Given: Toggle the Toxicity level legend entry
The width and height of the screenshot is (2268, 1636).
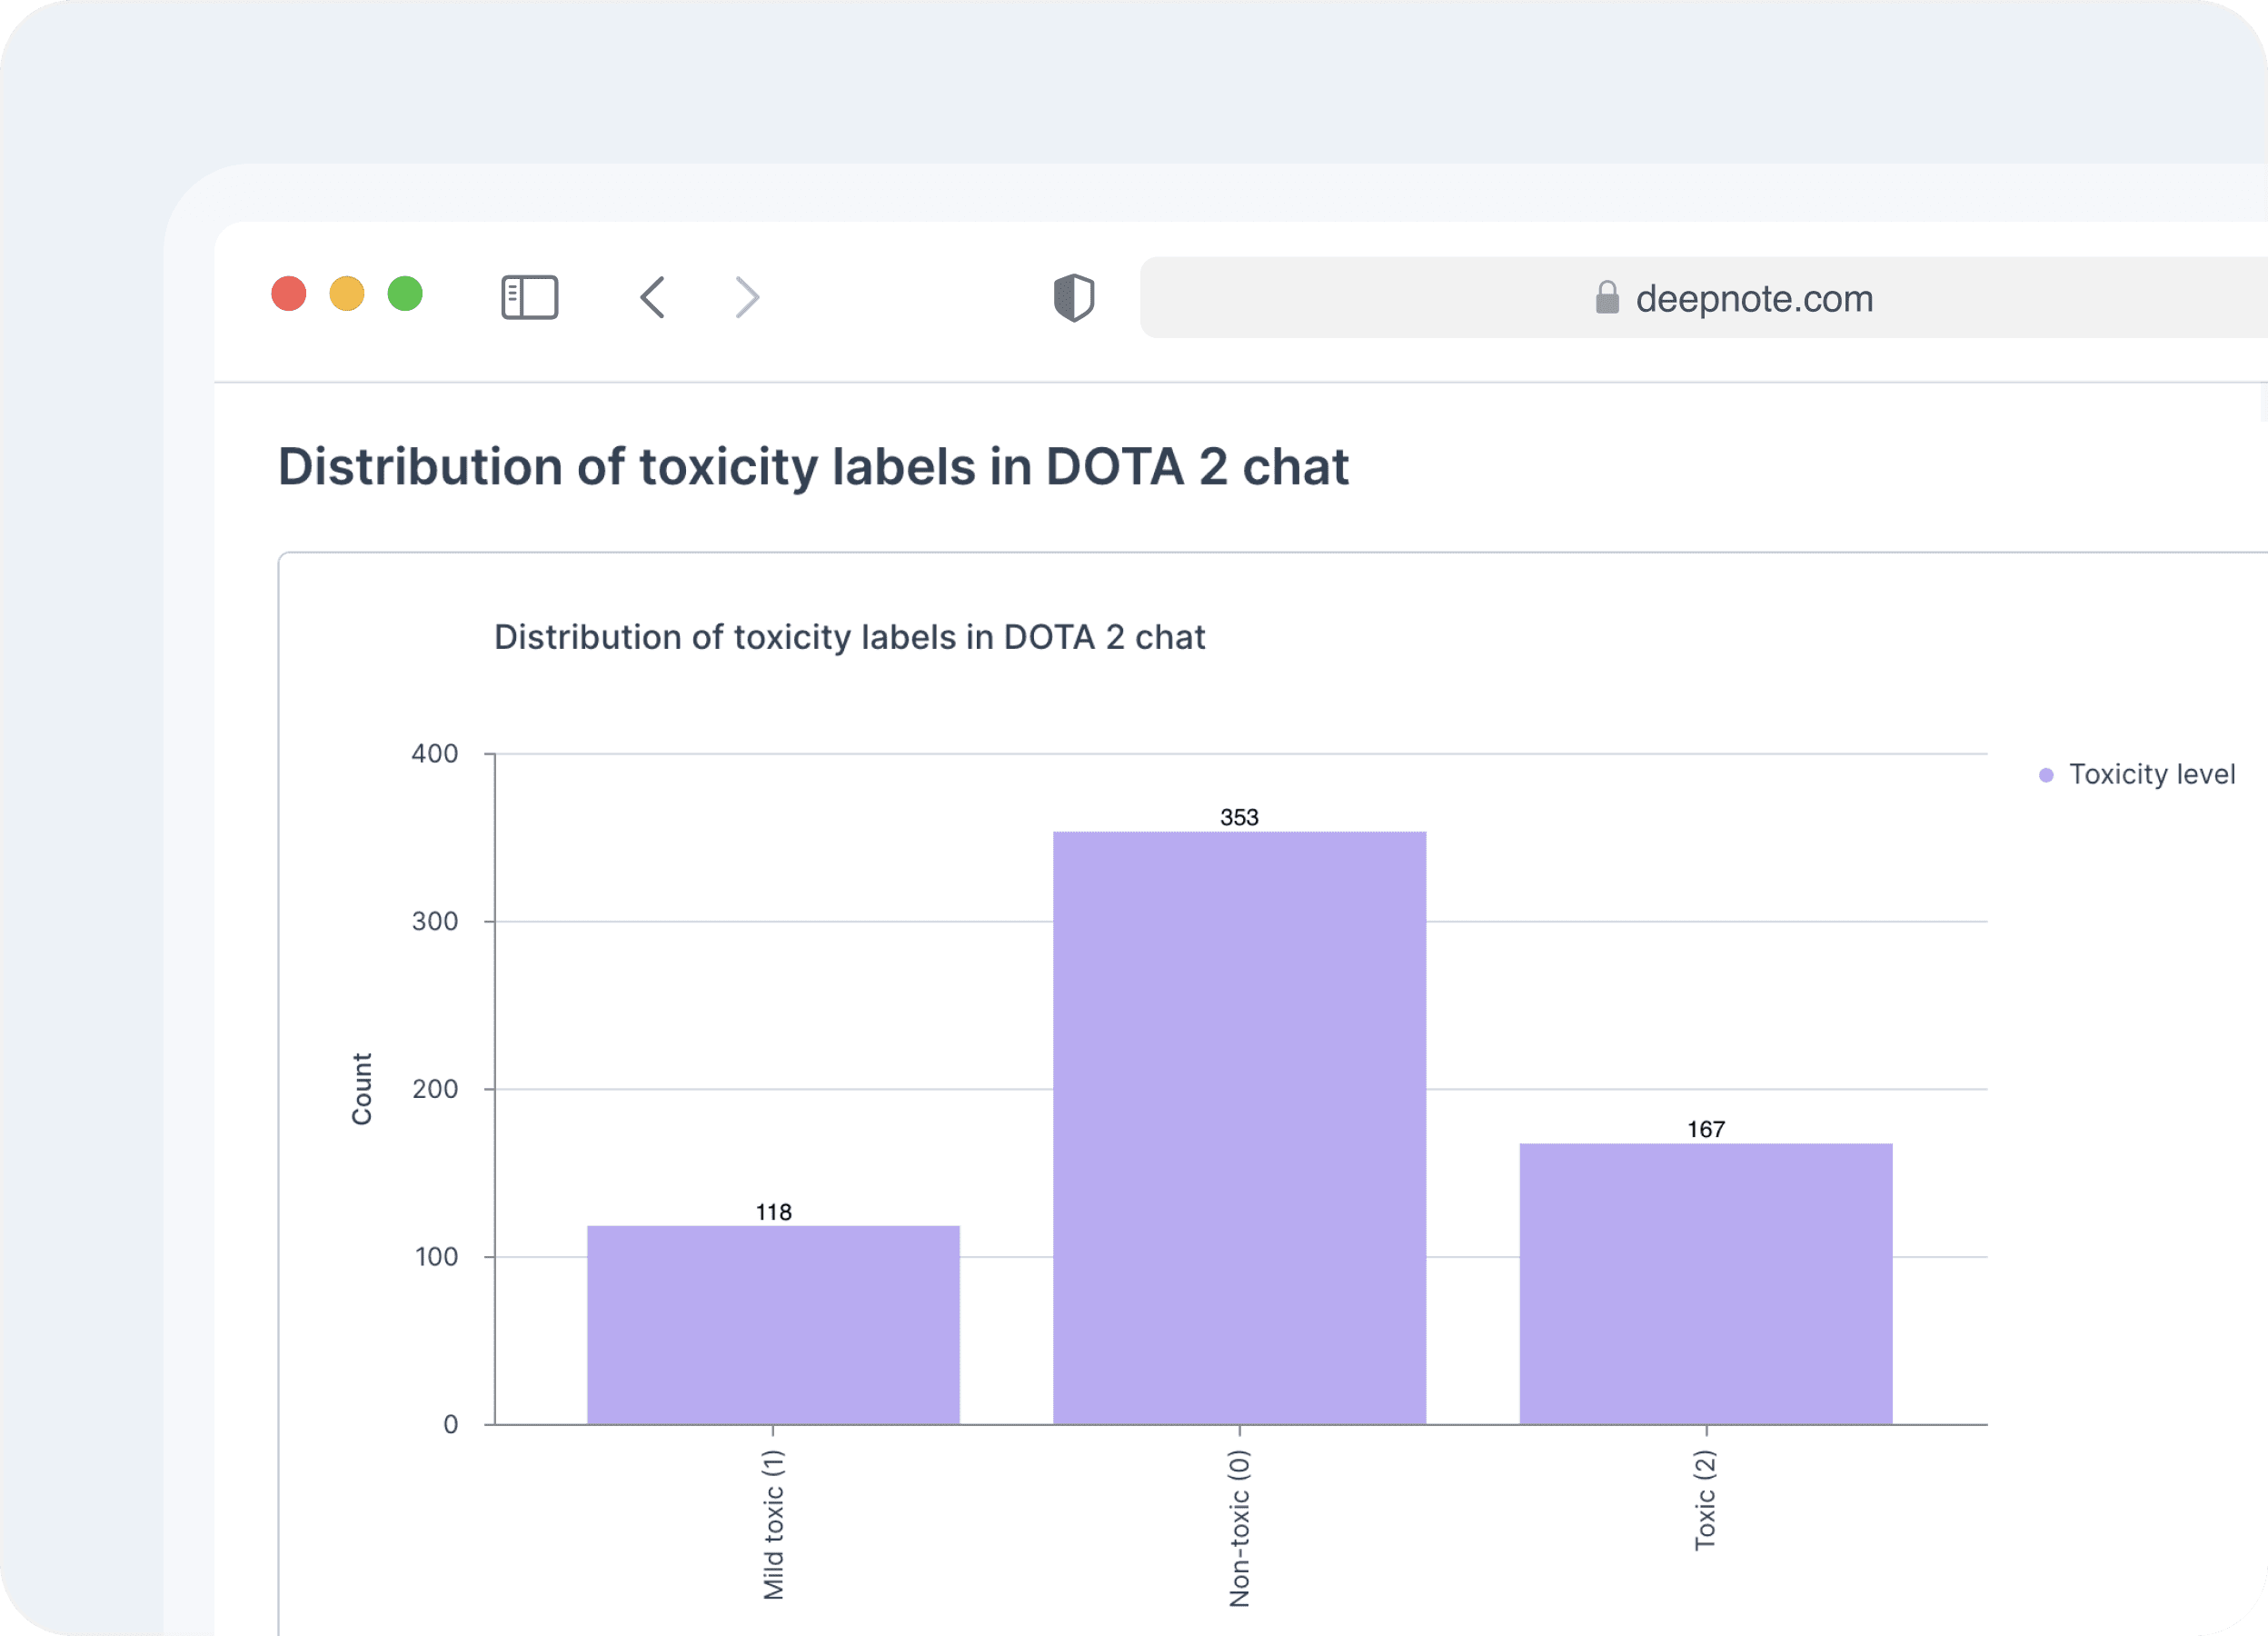Looking at the screenshot, I should 2151,774.
